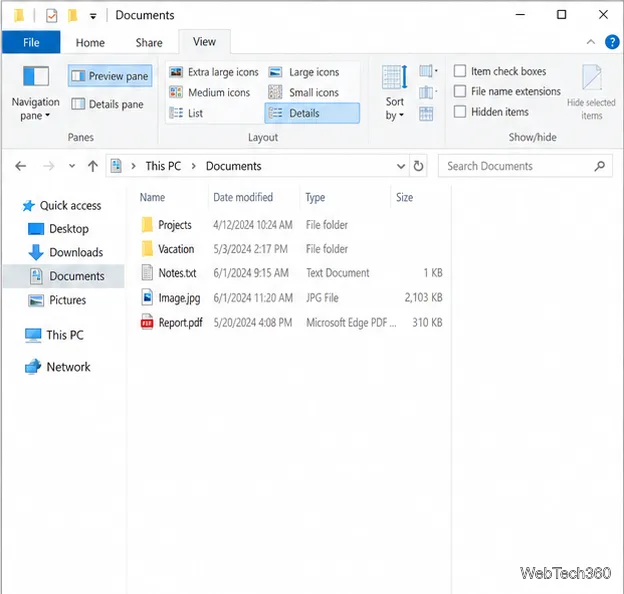Viewport: 624px width, 594px height.
Task: Select List layout
Action: [186, 113]
